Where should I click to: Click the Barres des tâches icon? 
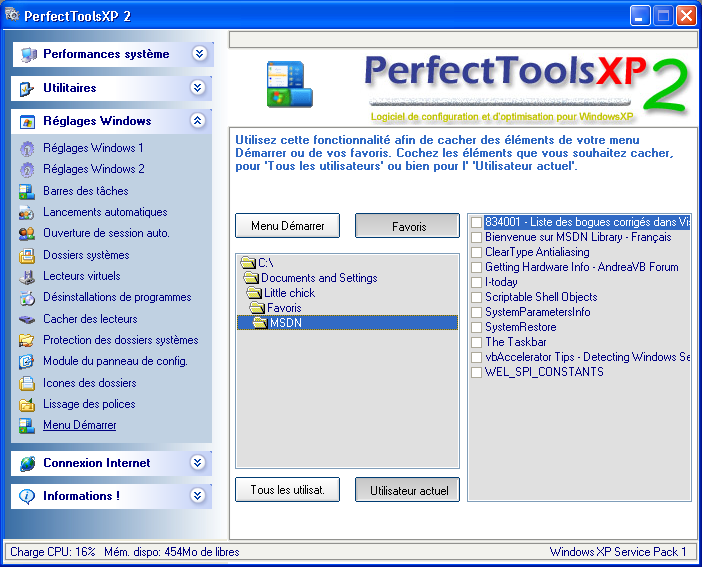point(27,192)
